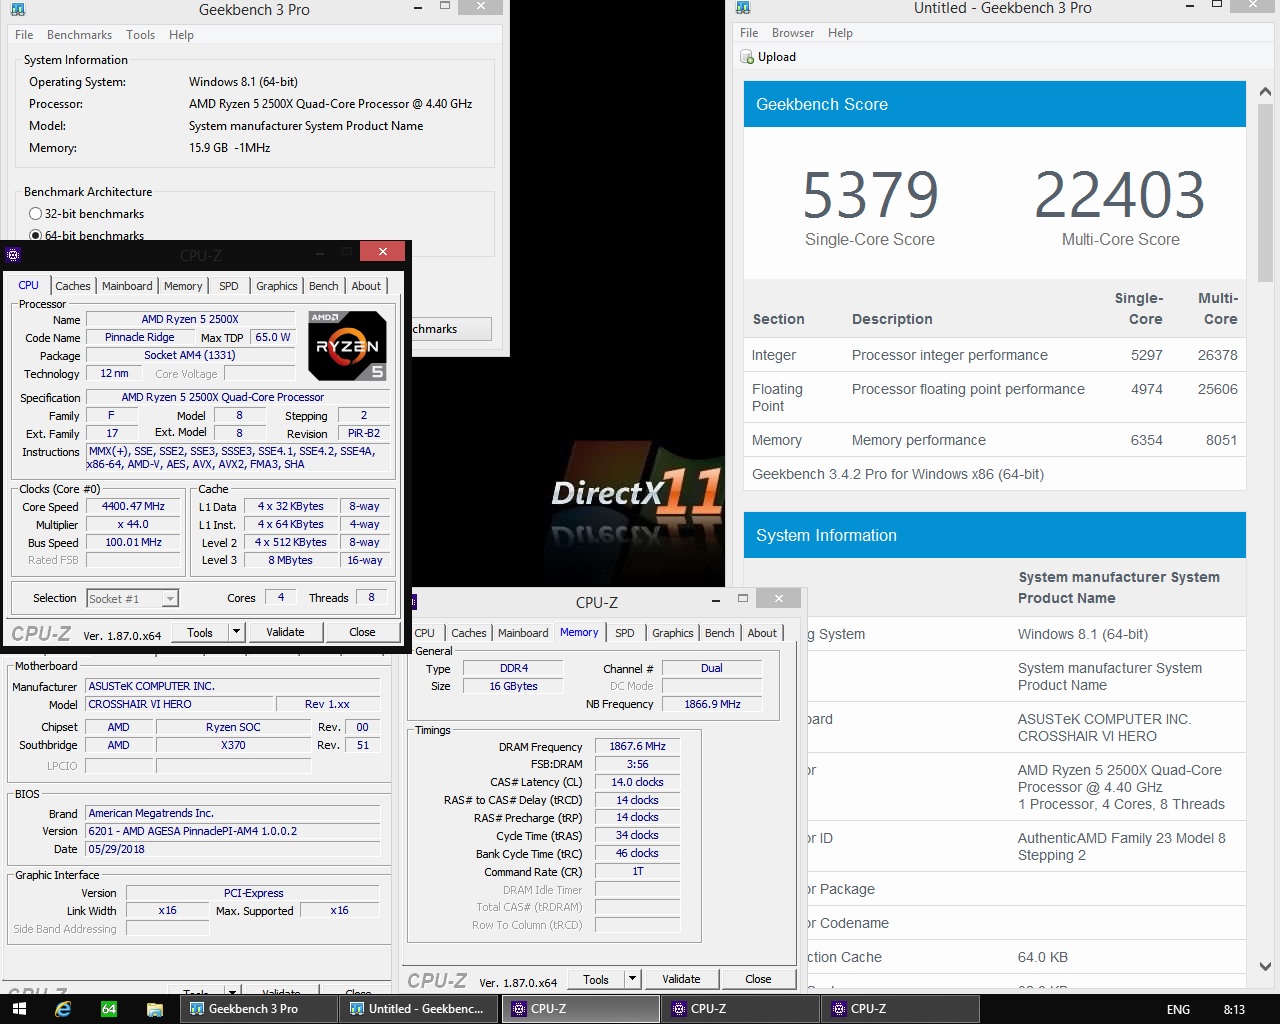Viewport: 1280px width, 1024px height.
Task: Click the Untitled Geekbench window title icon
Action: [743, 8]
